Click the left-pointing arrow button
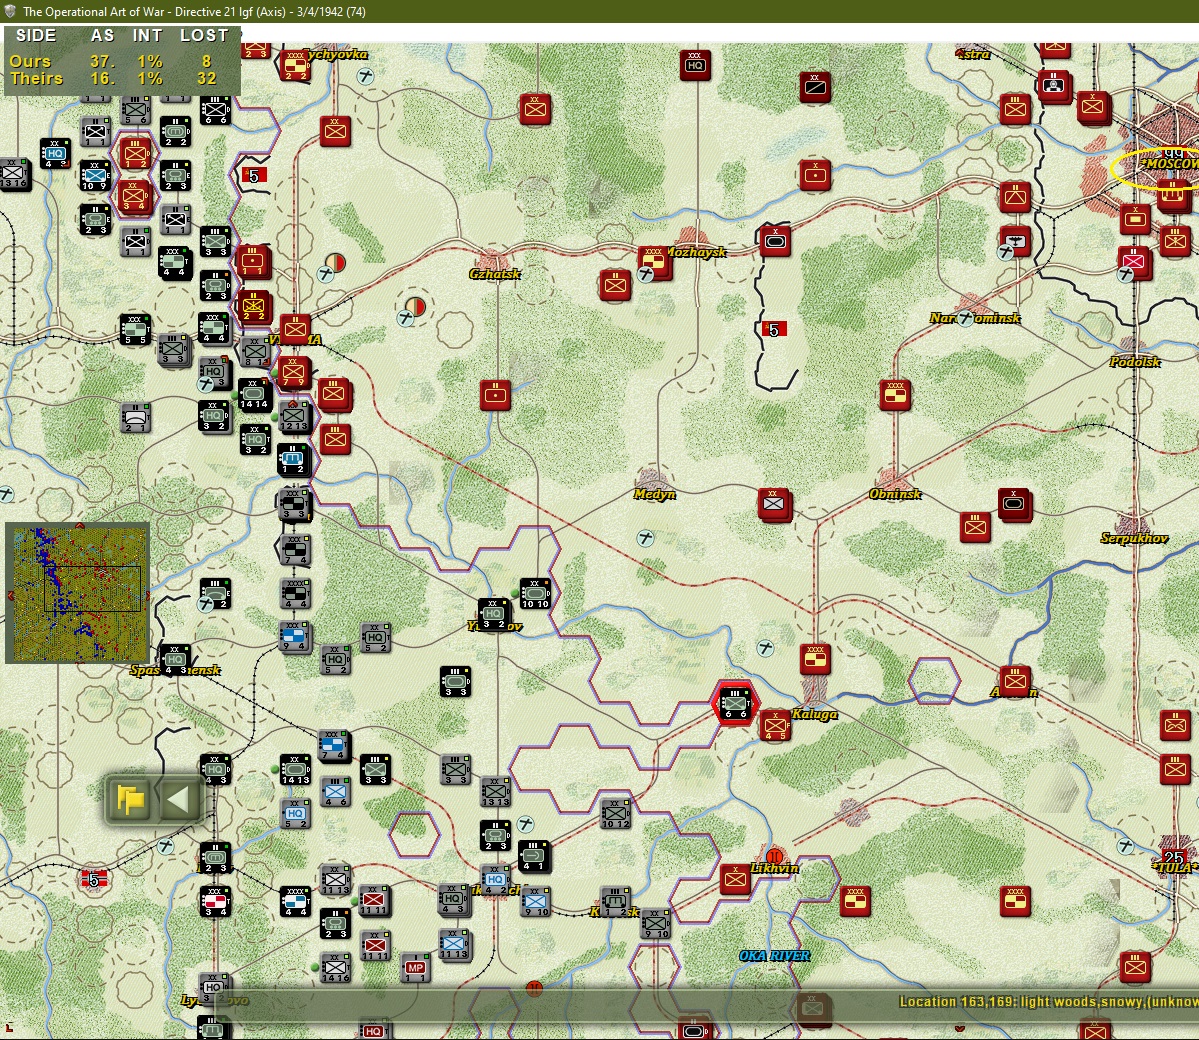The height and width of the screenshot is (1040, 1199). [177, 800]
